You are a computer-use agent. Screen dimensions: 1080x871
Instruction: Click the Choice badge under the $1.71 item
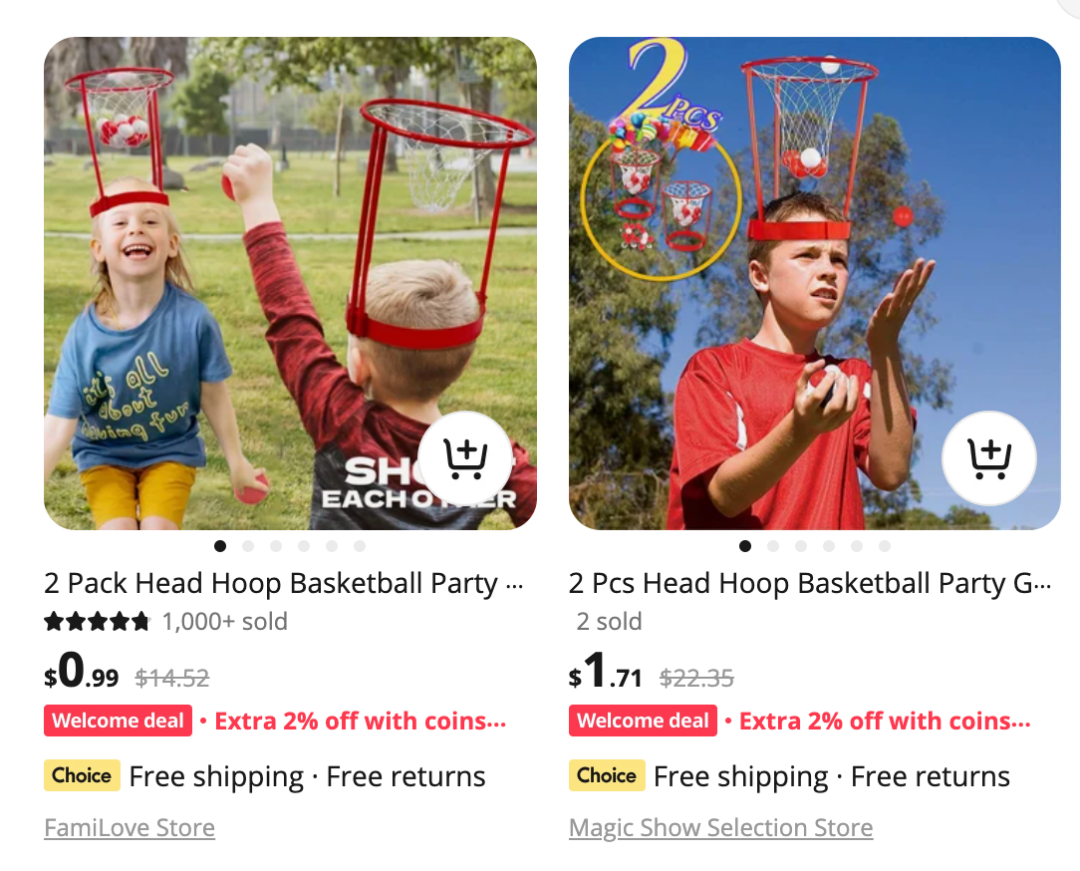(607, 775)
